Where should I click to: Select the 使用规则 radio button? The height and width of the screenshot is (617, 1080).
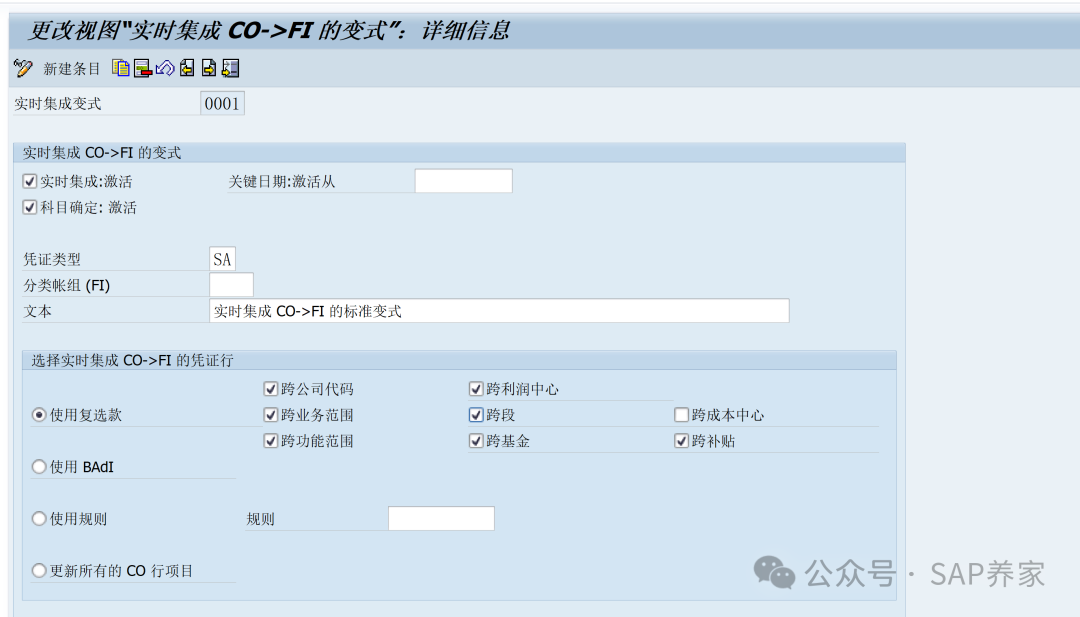click(x=39, y=519)
